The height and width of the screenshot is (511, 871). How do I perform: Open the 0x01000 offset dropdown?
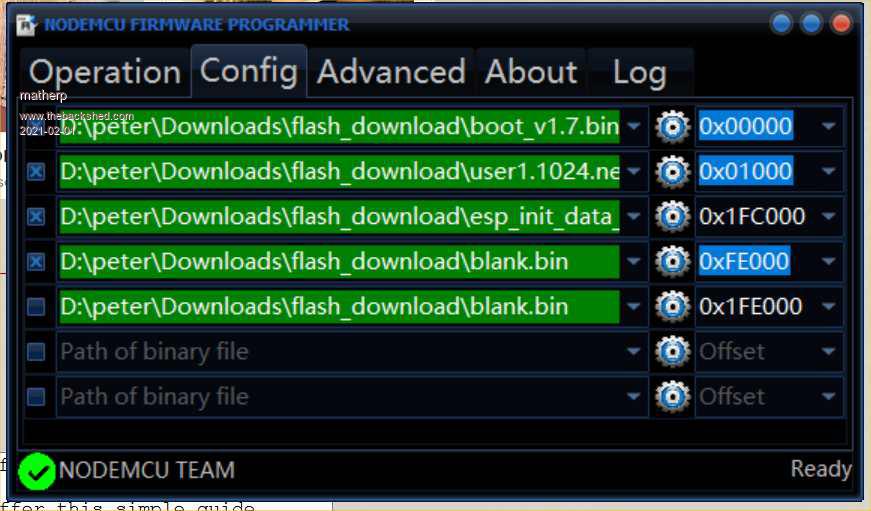pos(828,172)
